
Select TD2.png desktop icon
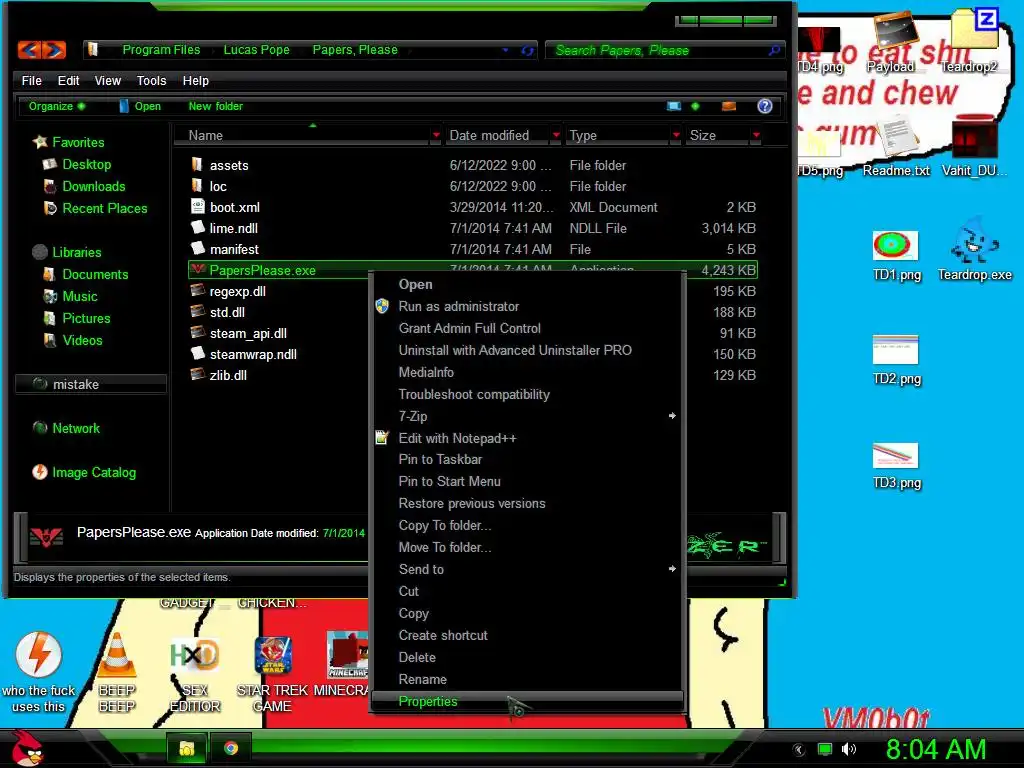[896, 360]
